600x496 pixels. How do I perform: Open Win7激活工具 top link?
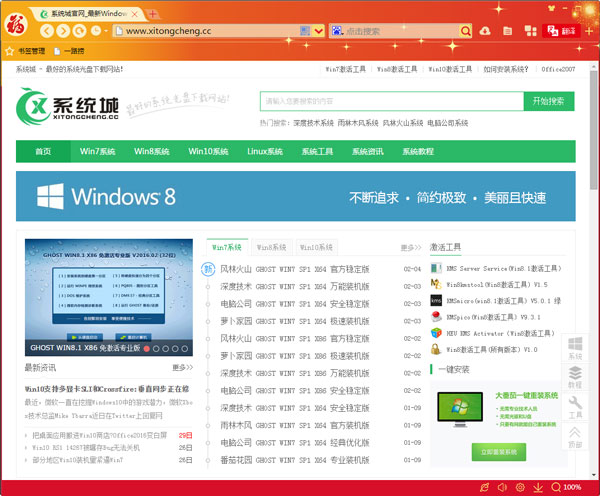tap(346, 69)
